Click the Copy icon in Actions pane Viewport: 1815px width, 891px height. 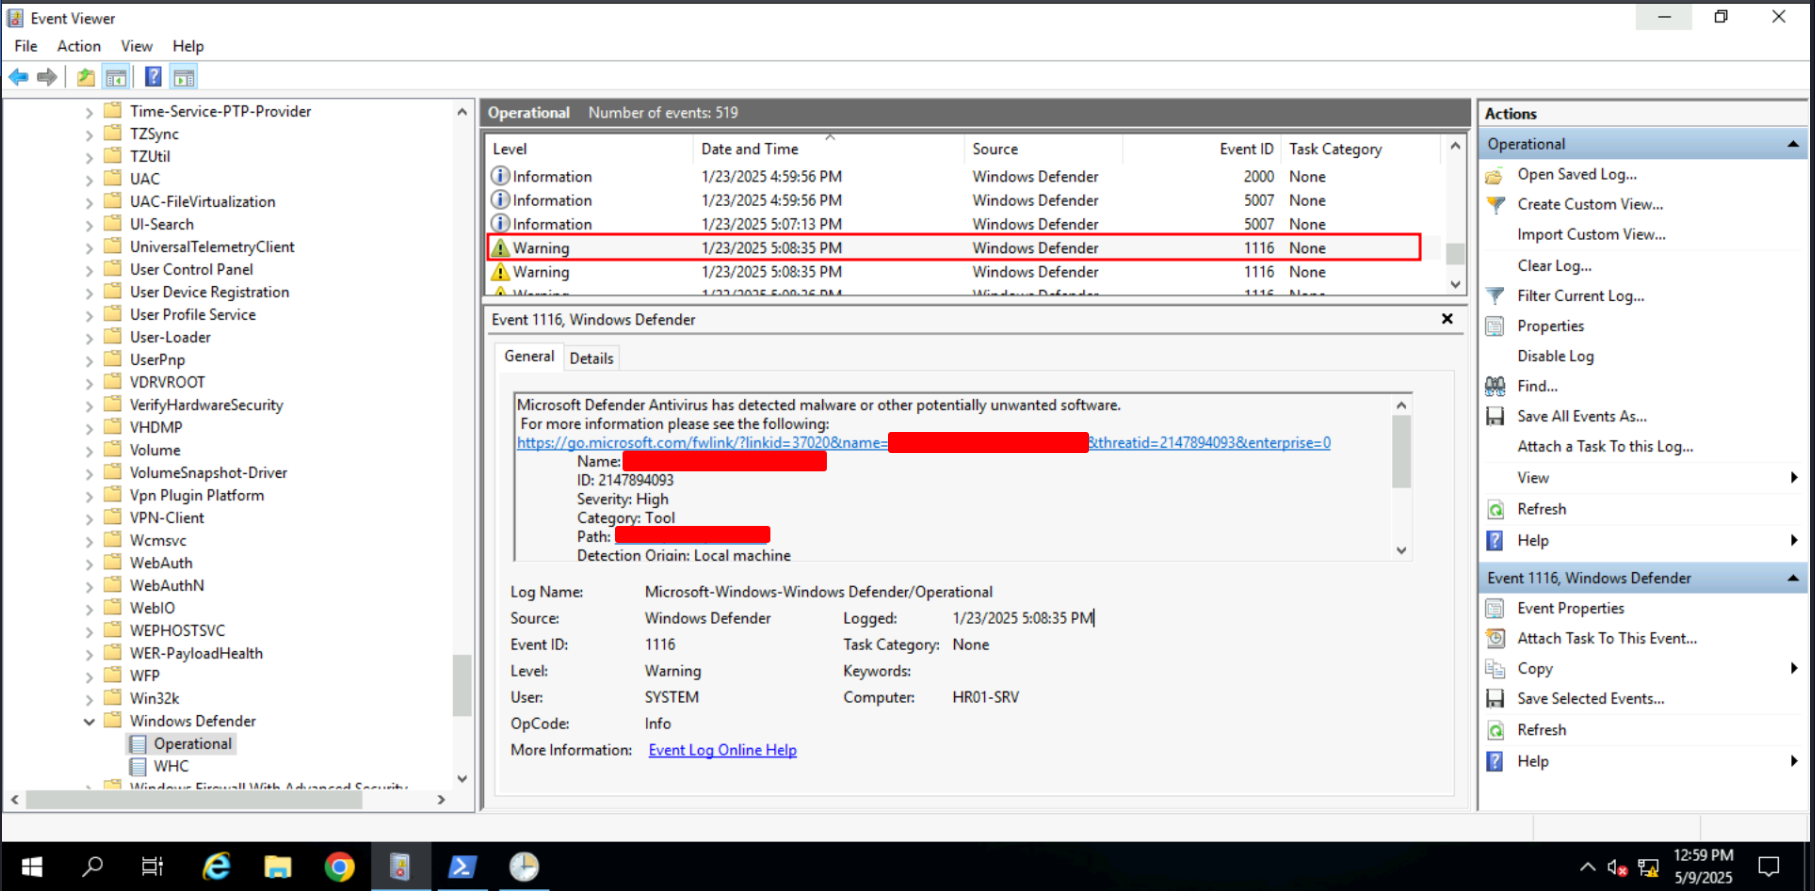coord(1495,669)
